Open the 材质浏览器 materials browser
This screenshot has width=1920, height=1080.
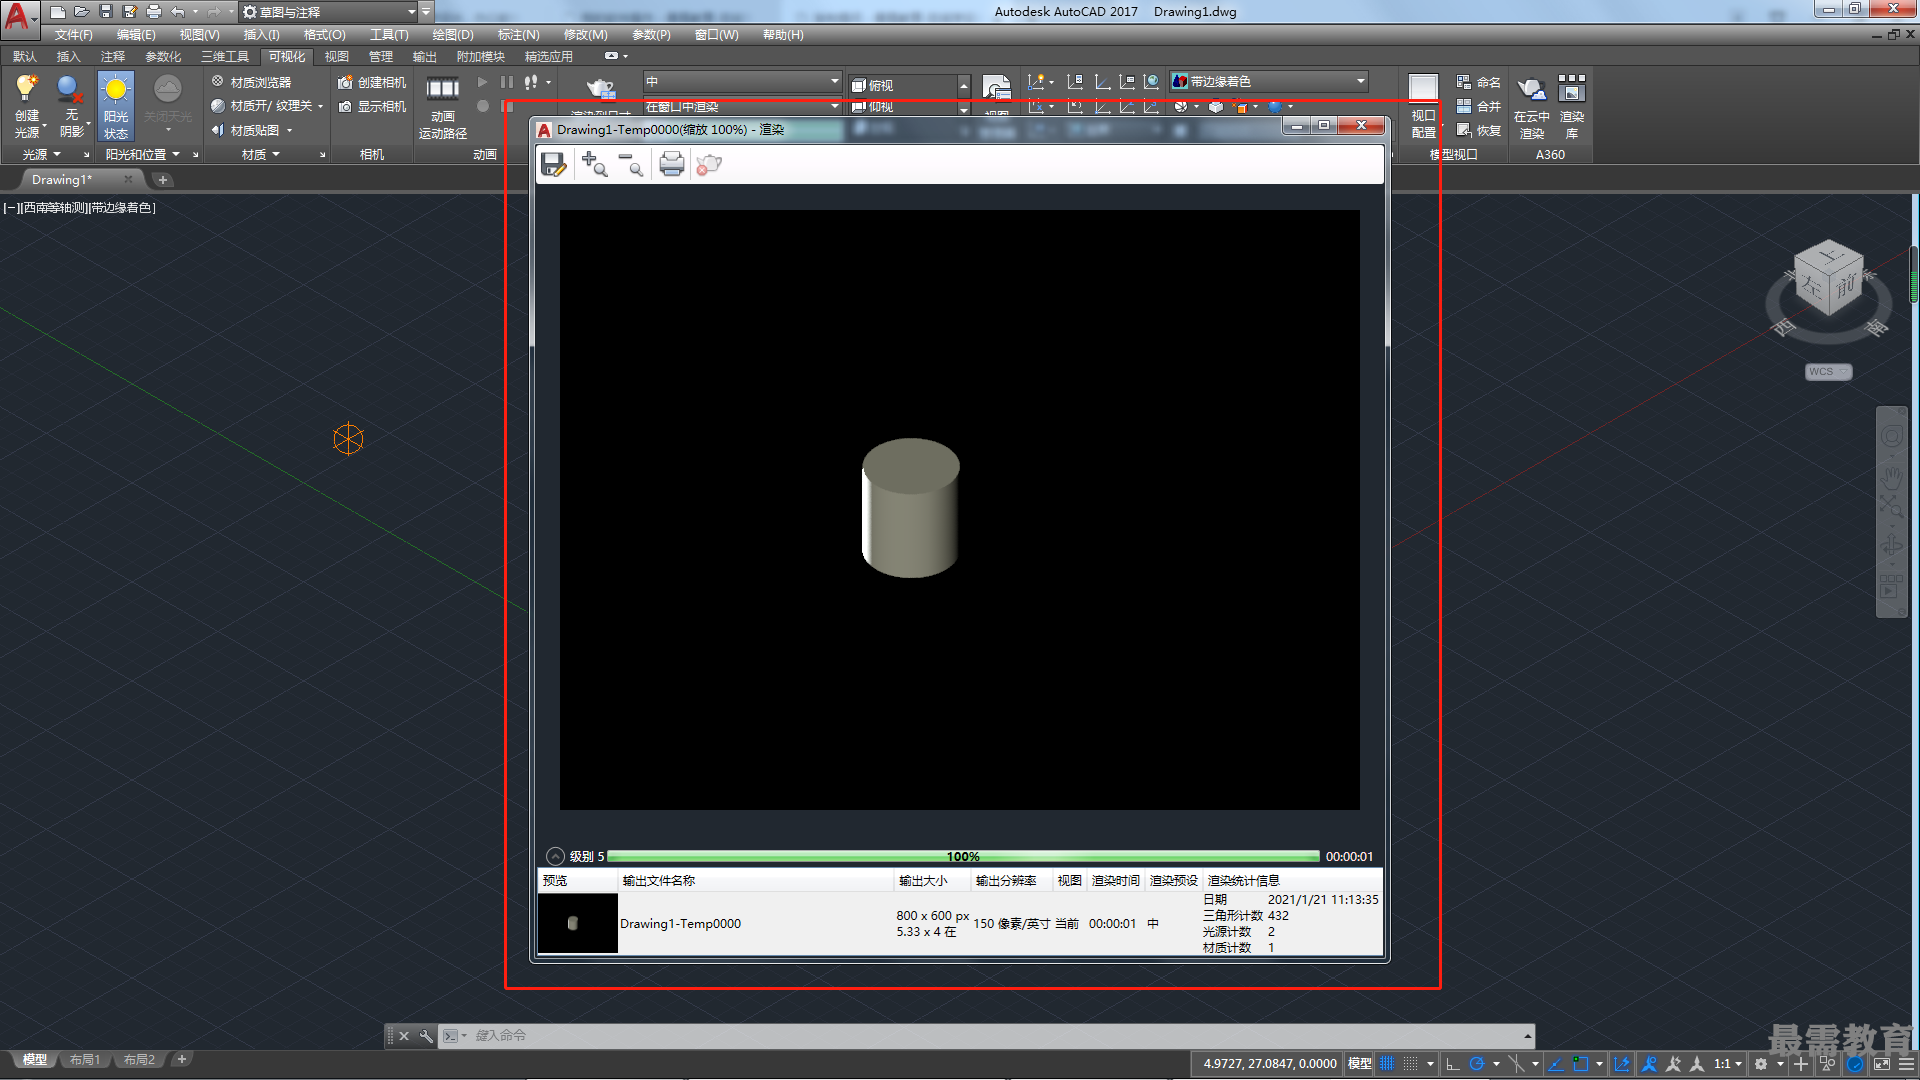click(252, 82)
